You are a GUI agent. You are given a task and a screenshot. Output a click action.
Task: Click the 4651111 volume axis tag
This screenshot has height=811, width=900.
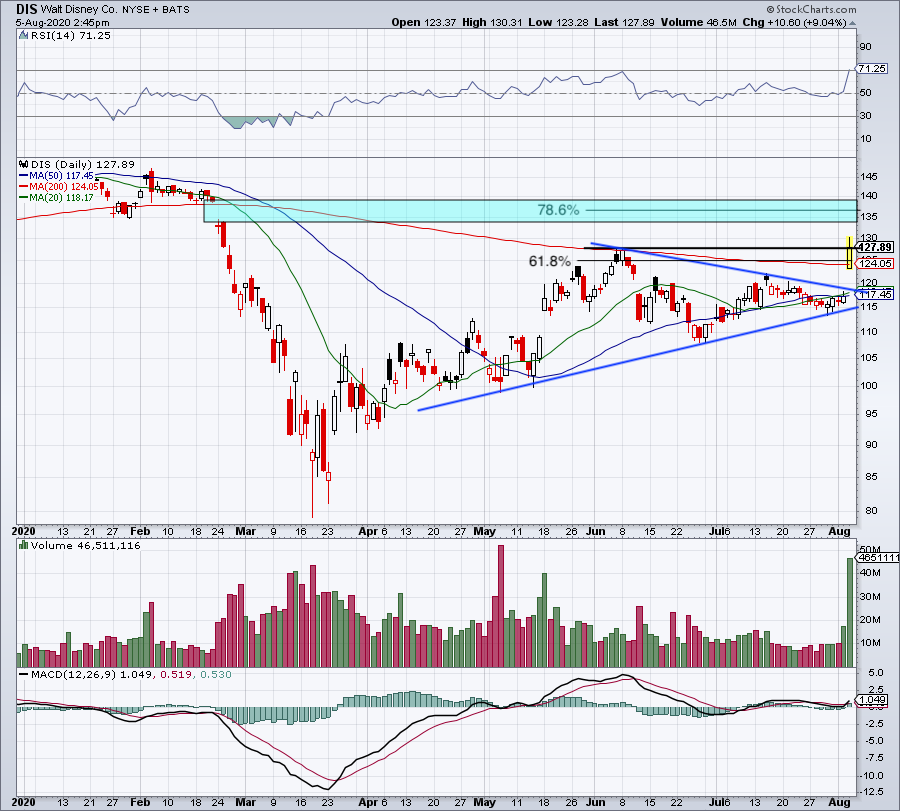[878, 557]
